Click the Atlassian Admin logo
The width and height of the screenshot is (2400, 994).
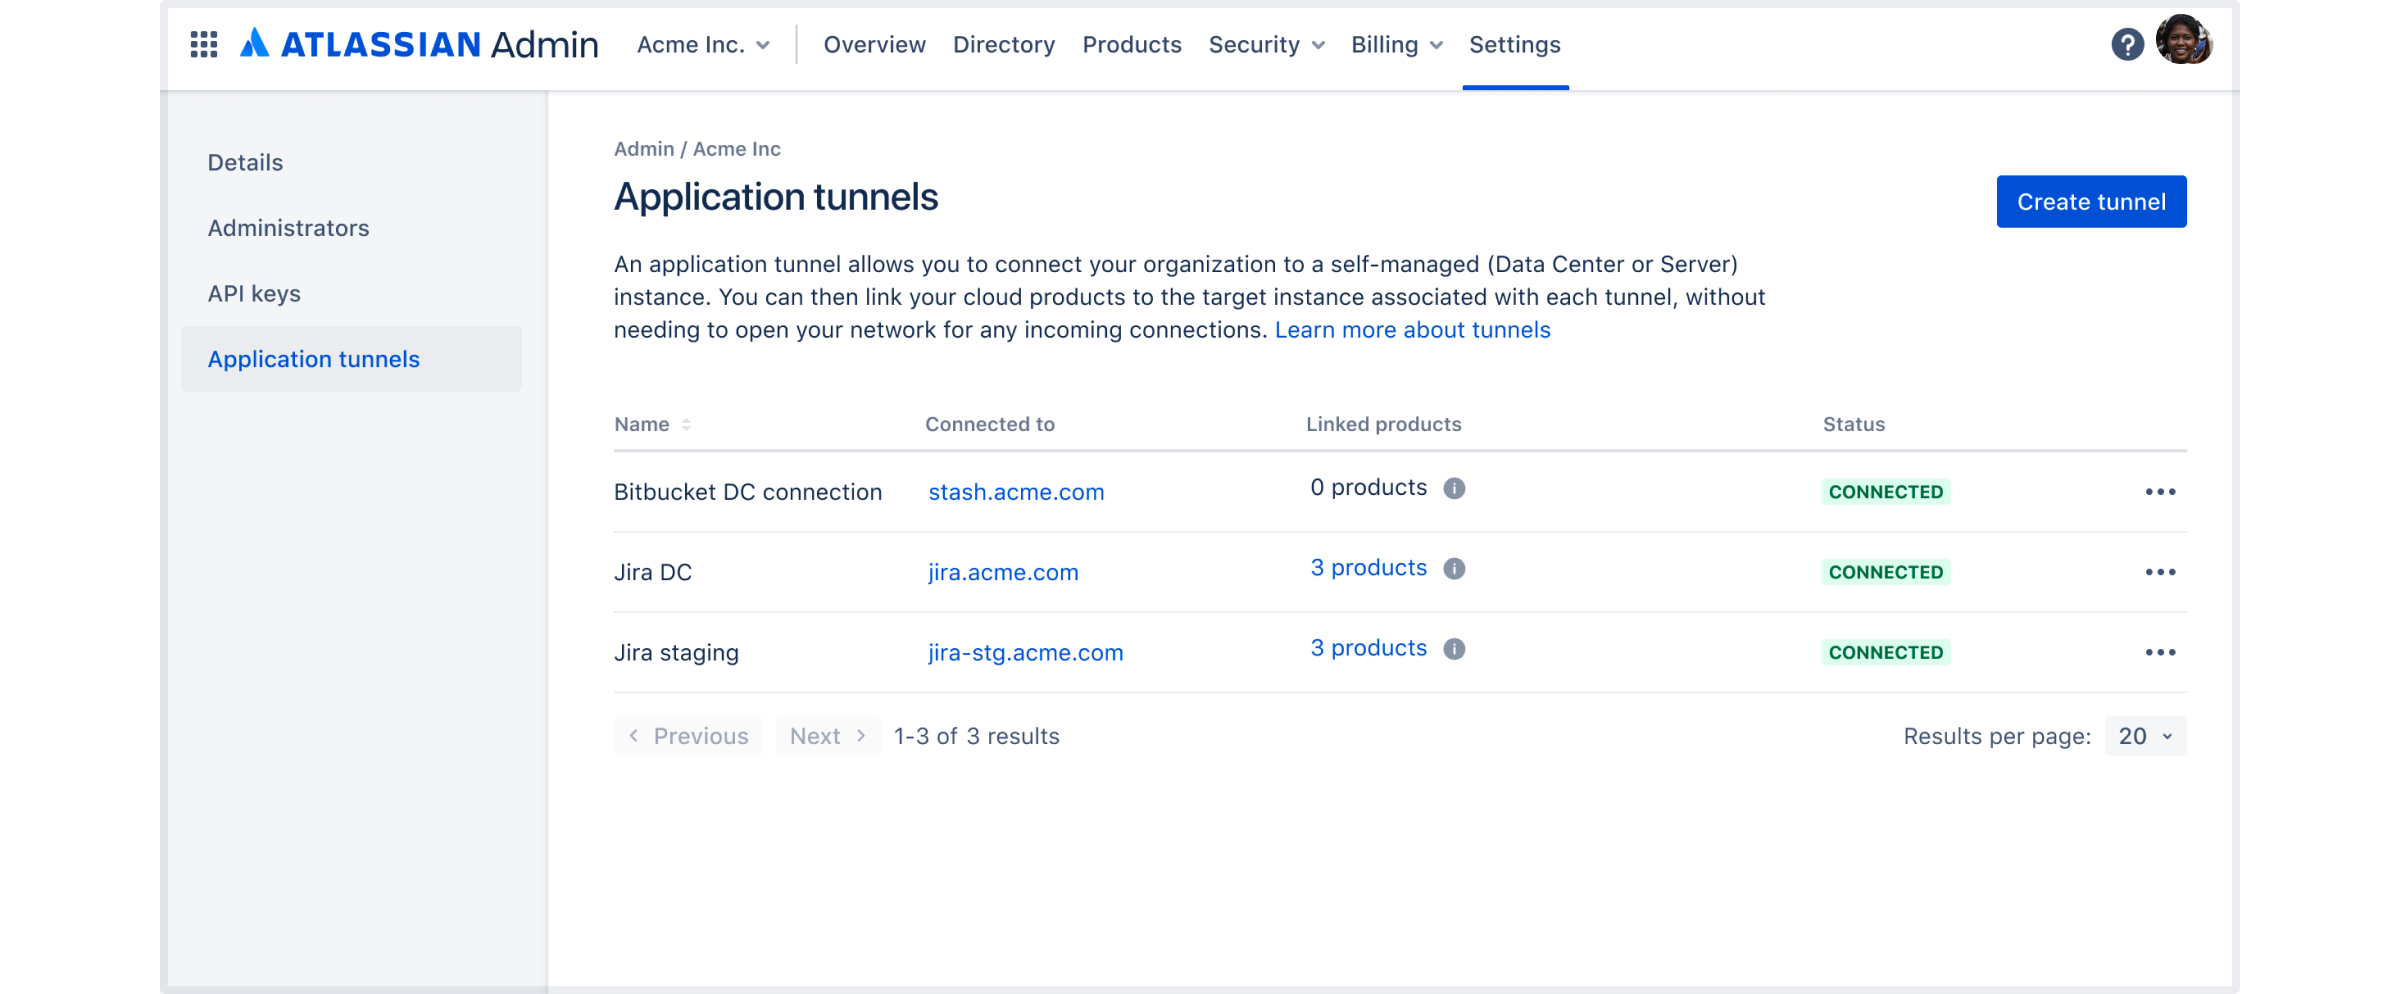[419, 44]
